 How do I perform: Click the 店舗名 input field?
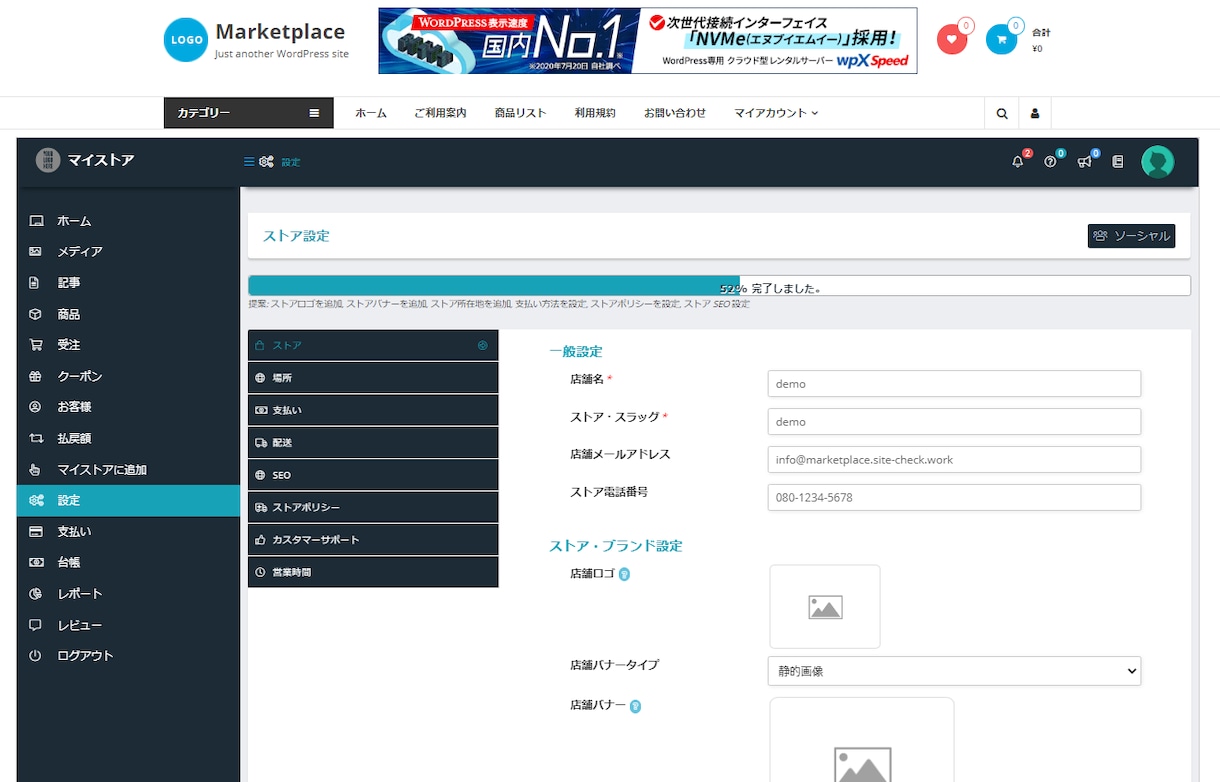954,384
